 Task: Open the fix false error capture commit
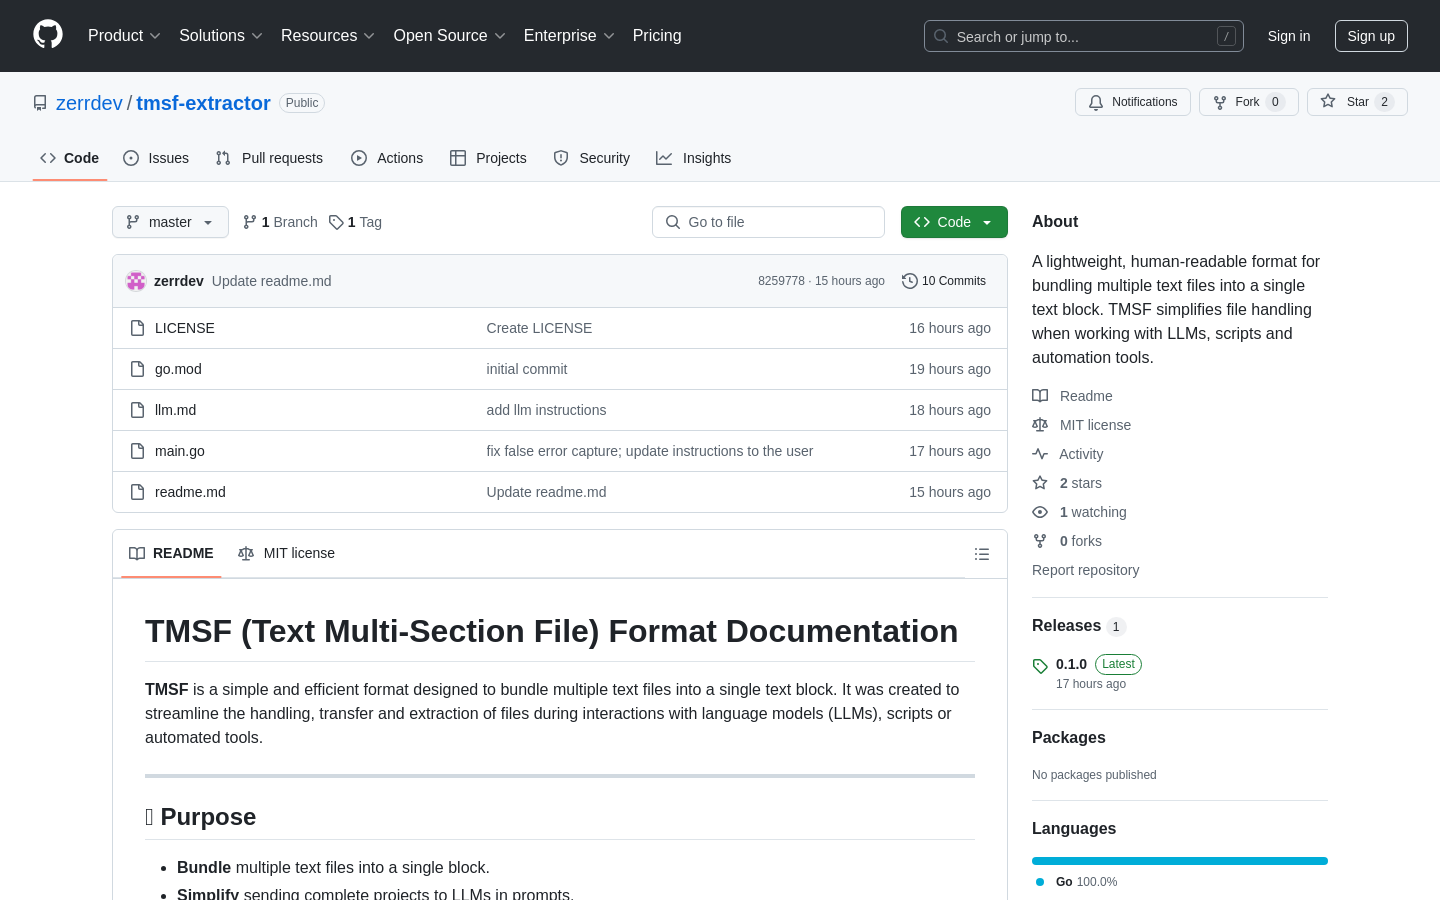click(x=650, y=451)
